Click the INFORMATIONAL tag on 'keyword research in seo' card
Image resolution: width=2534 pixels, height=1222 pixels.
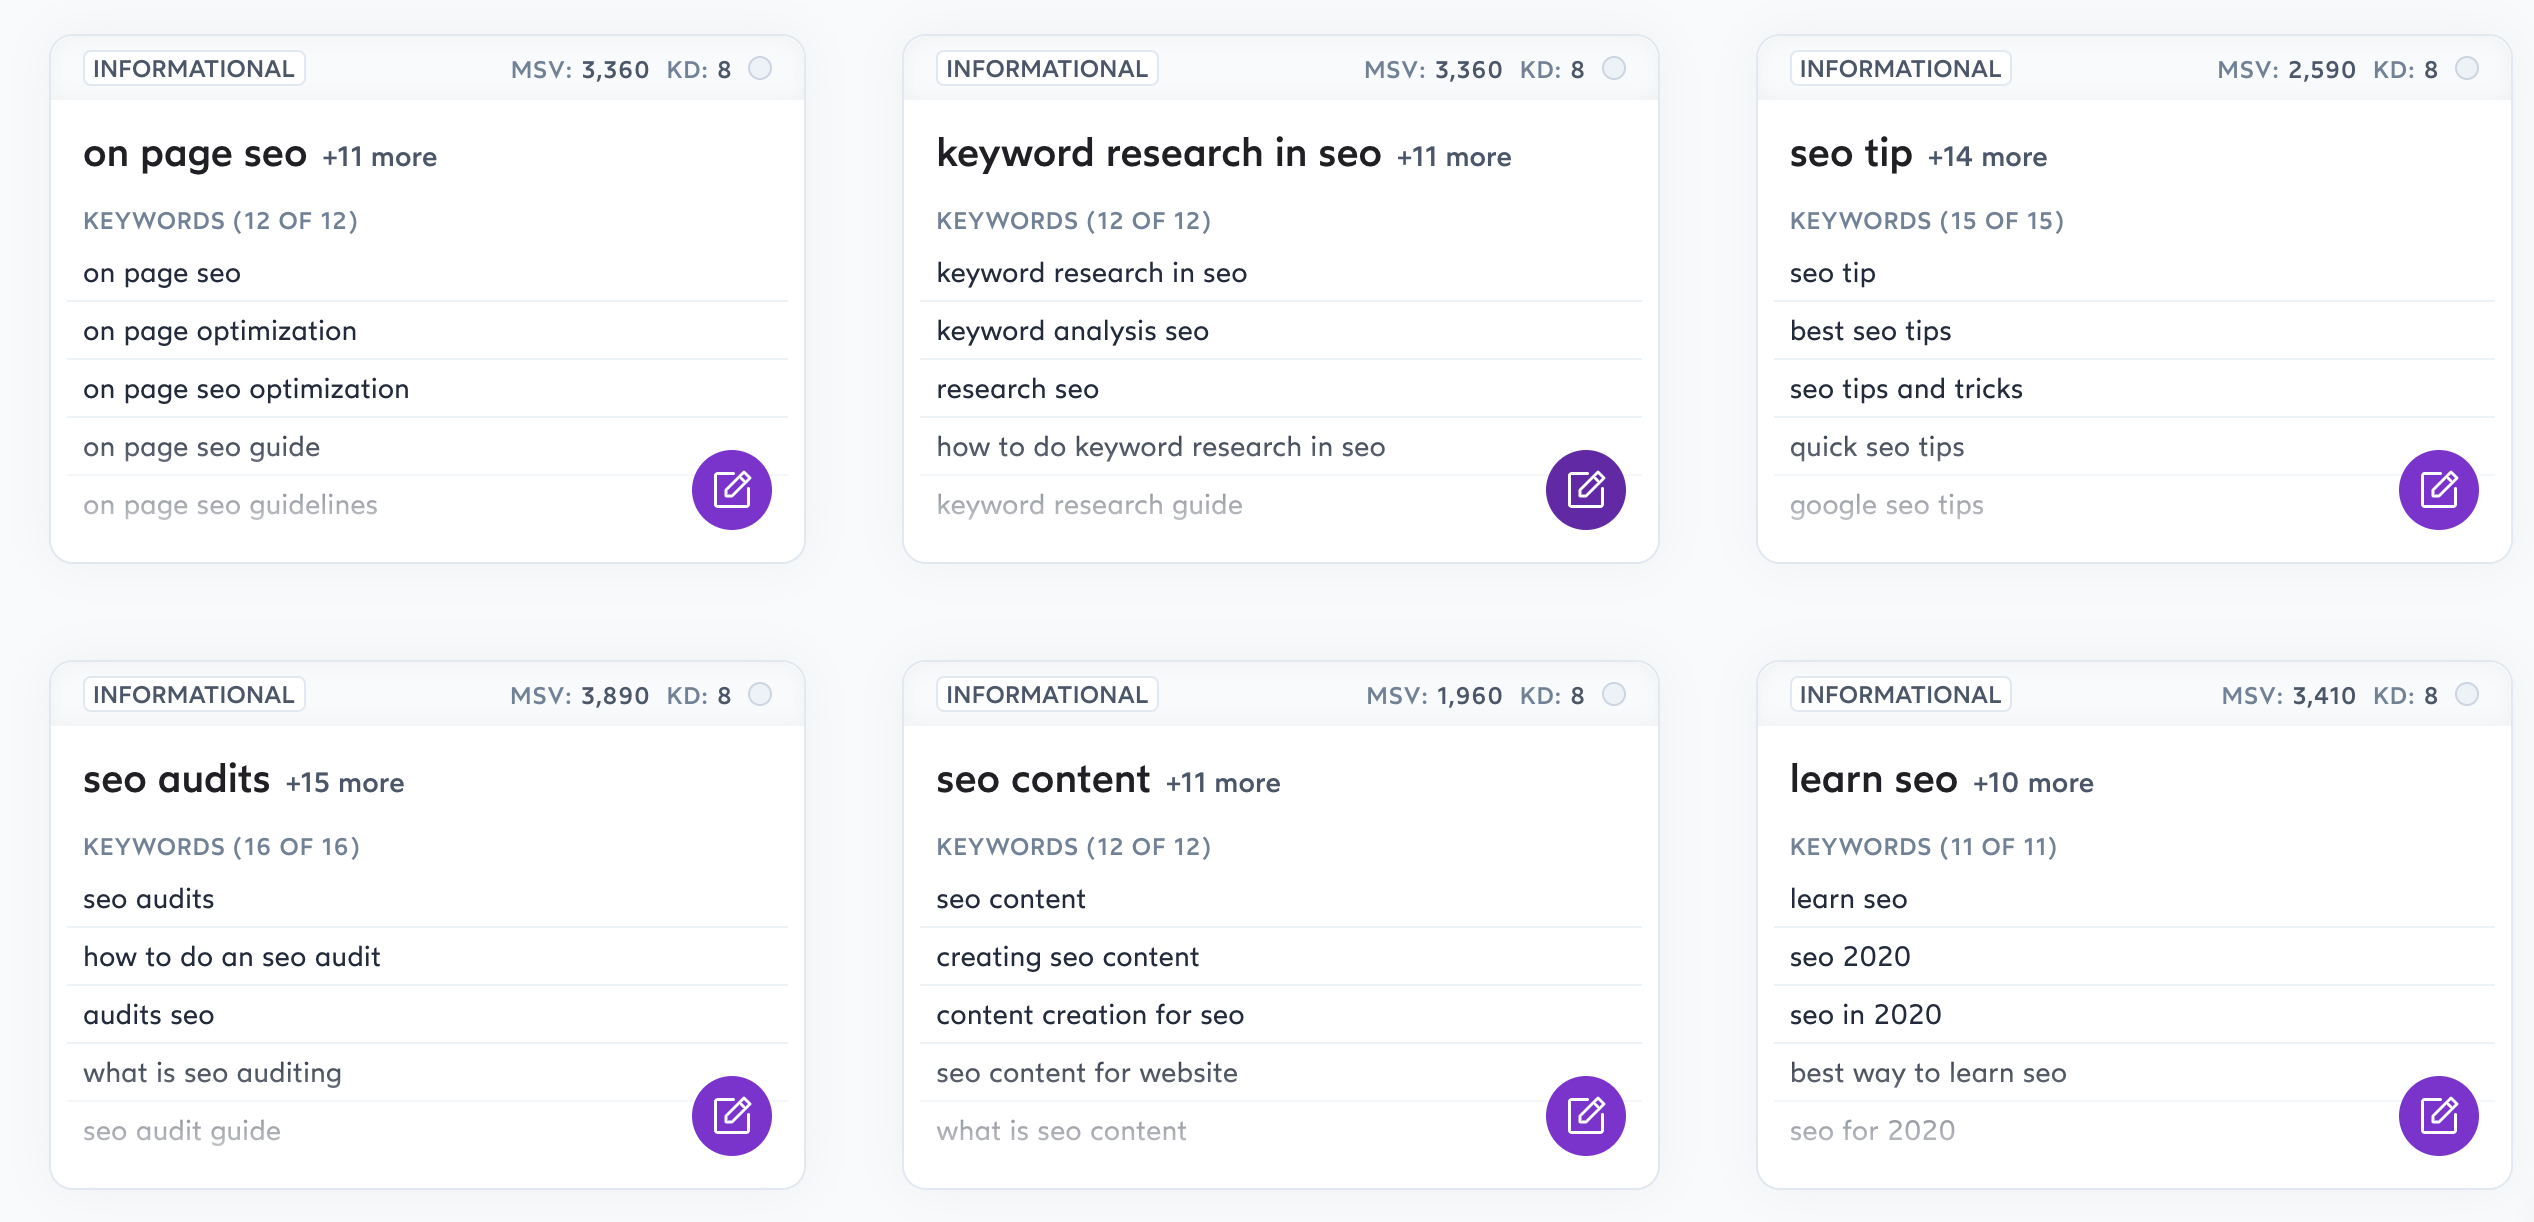pyautogui.click(x=1047, y=69)
